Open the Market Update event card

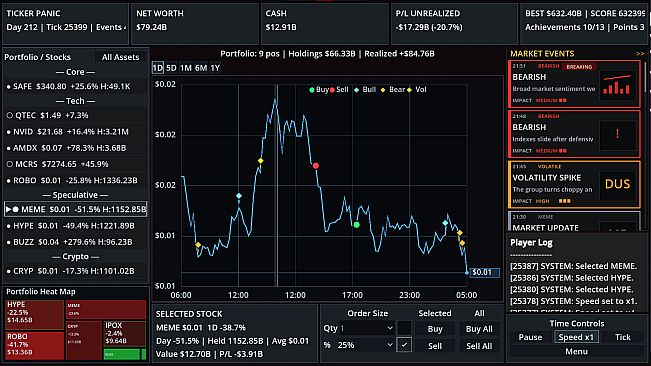click(574, 221)
